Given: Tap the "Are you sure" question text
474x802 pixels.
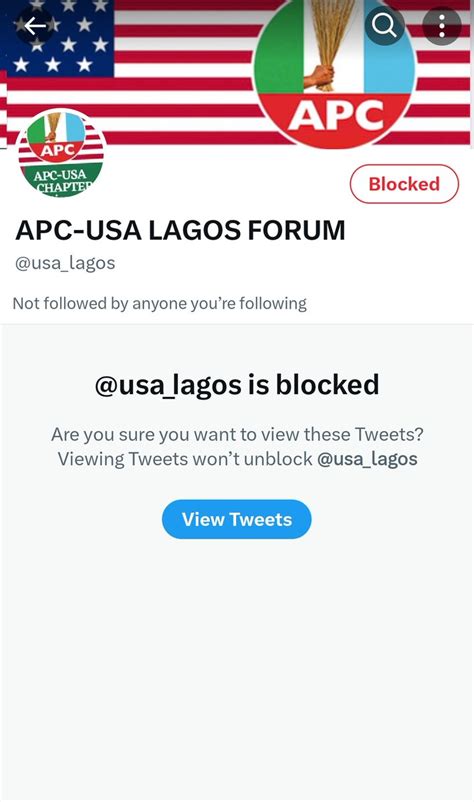Looking at the screenshot, I should click(237, 434).
